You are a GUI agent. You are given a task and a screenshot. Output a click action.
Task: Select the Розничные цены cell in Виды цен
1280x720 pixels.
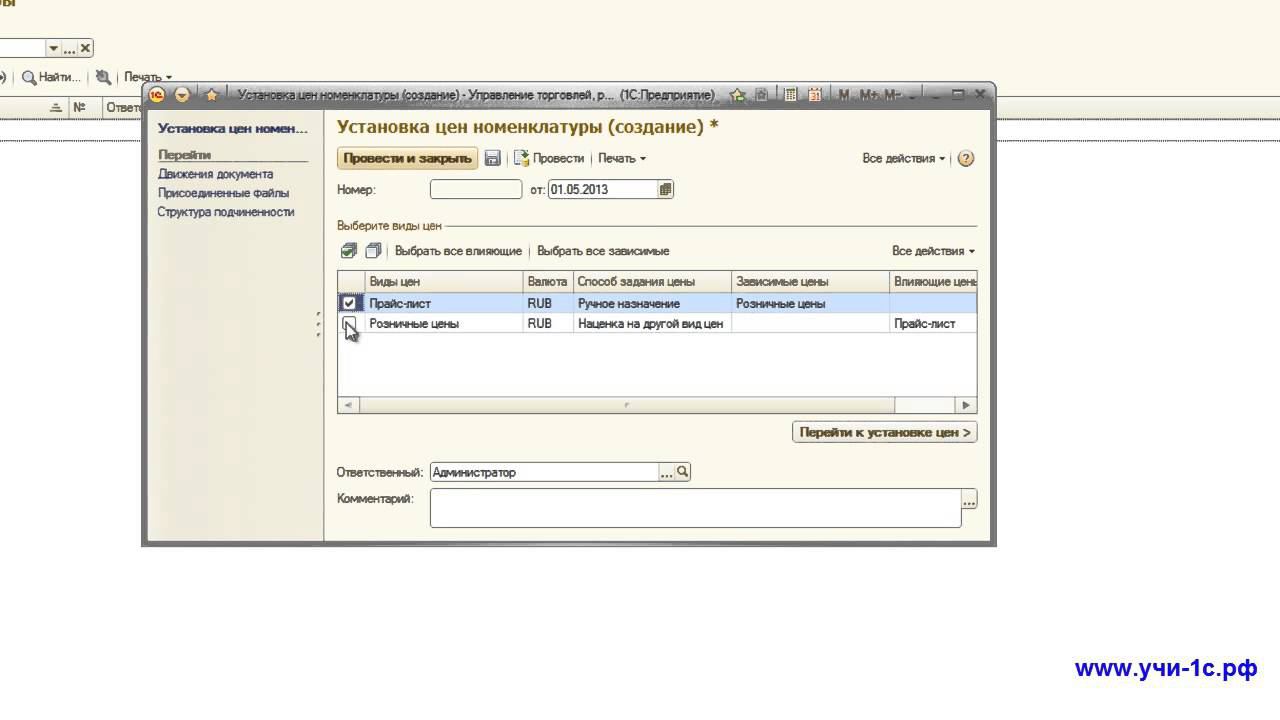(444, 323)
